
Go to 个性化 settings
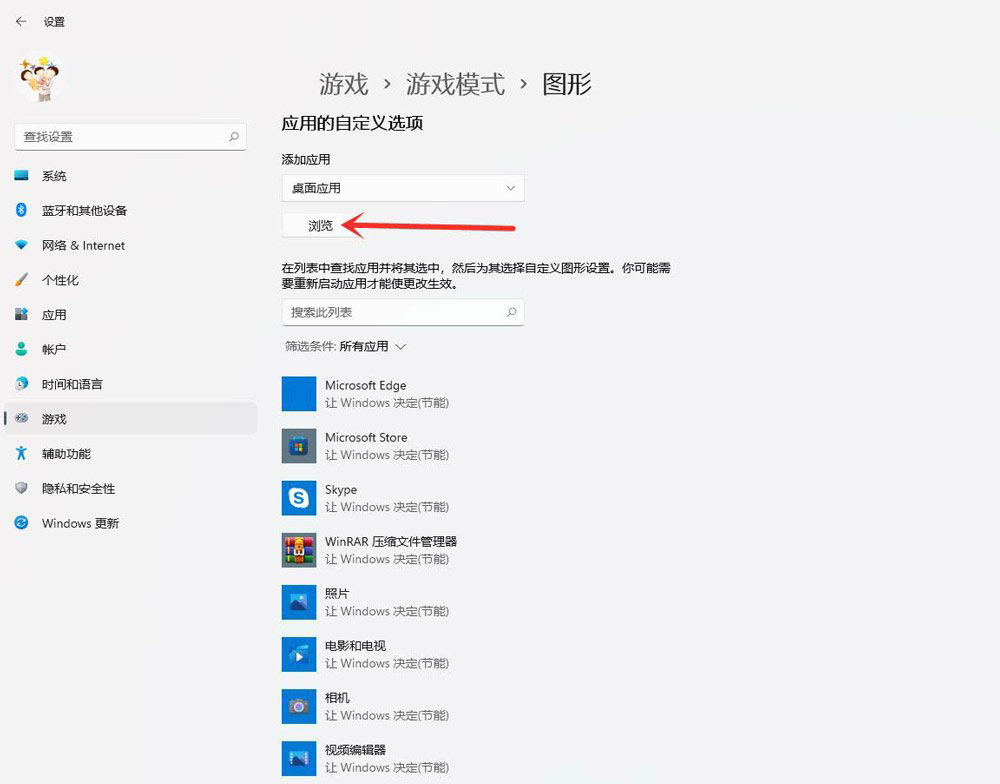(130, 280)
